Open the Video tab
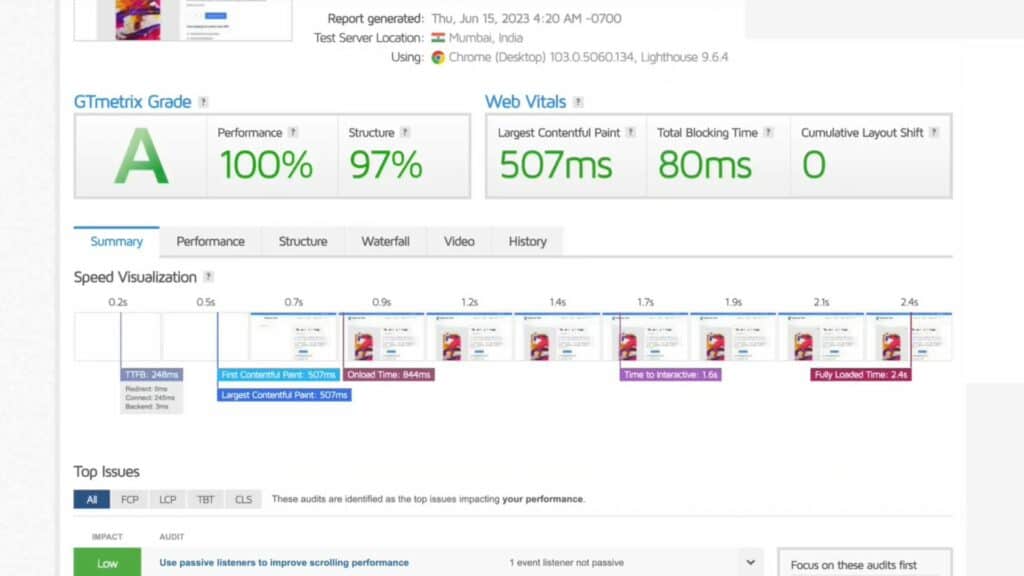This screenshot has height=576, width=1024. pyautogui.click(x=459, y=241)
